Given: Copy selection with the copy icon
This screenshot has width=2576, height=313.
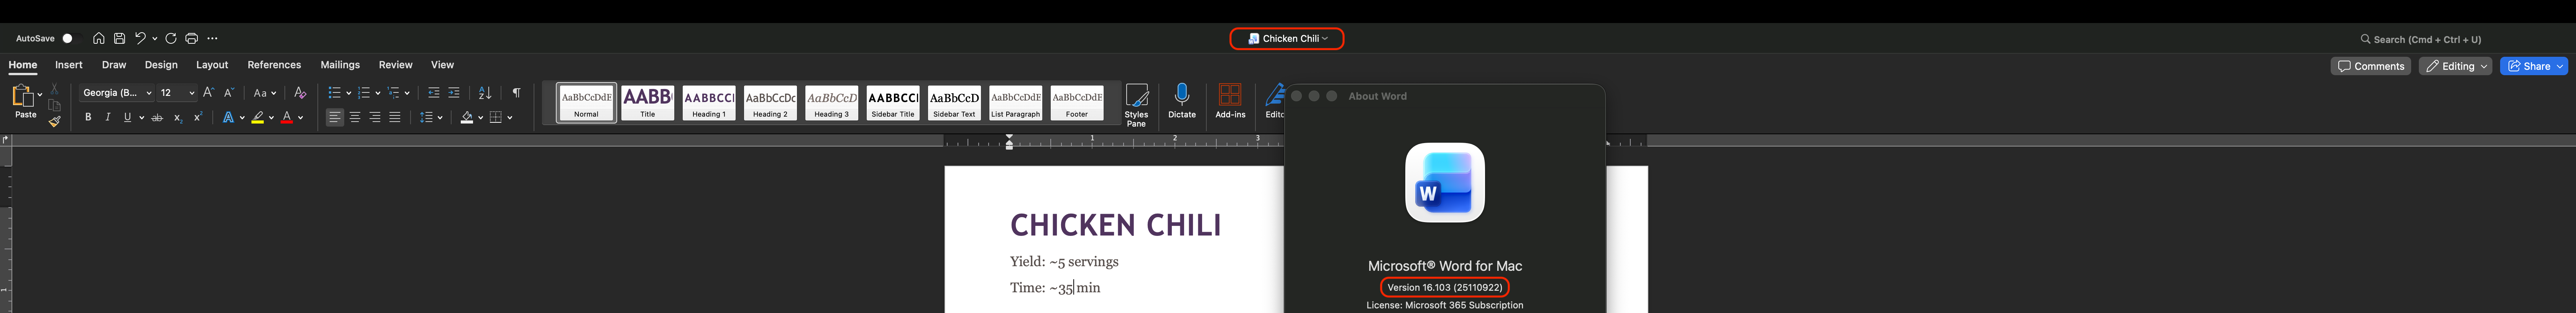Looking at the screenshot, I should (55, 105).
